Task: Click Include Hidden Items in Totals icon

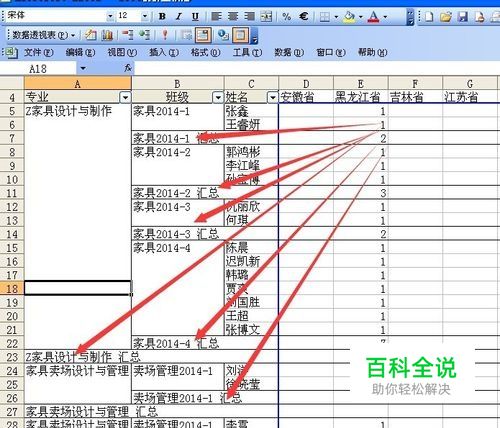Action: (x=186, y=35)
